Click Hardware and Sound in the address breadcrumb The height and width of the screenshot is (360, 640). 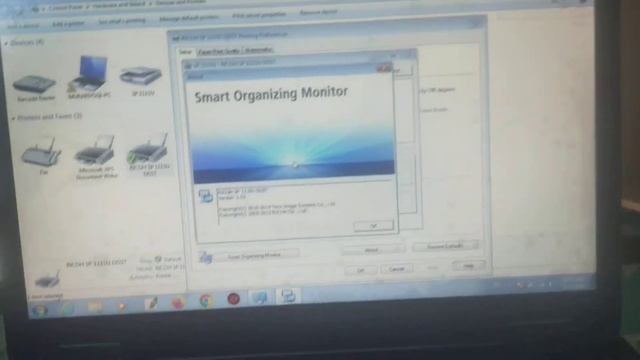[118, 6]
